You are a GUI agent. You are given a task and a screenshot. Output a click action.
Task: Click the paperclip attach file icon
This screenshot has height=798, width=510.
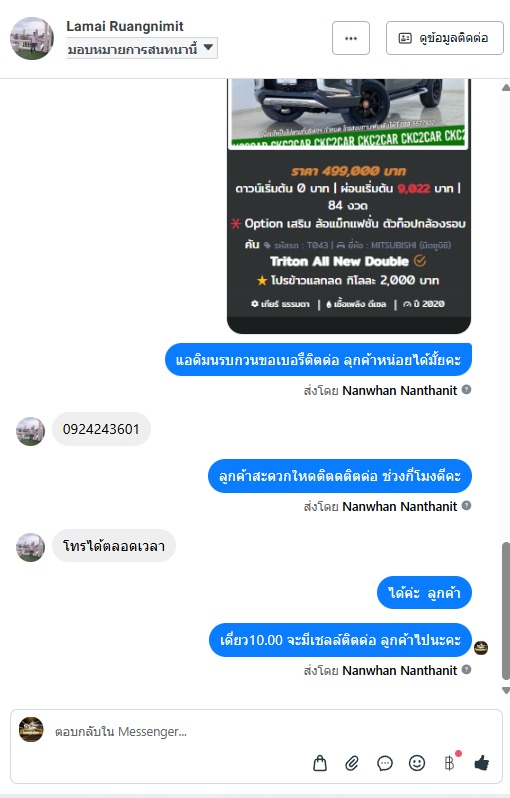[352, 763]
